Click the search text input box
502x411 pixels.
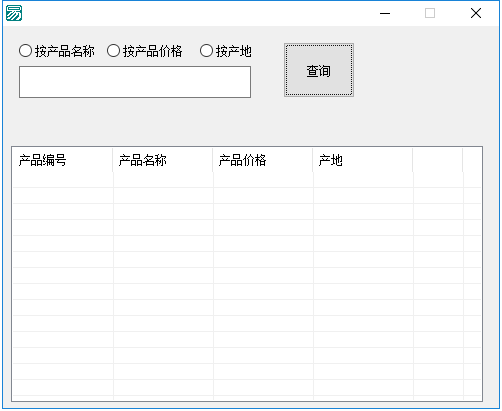point(135,82)
